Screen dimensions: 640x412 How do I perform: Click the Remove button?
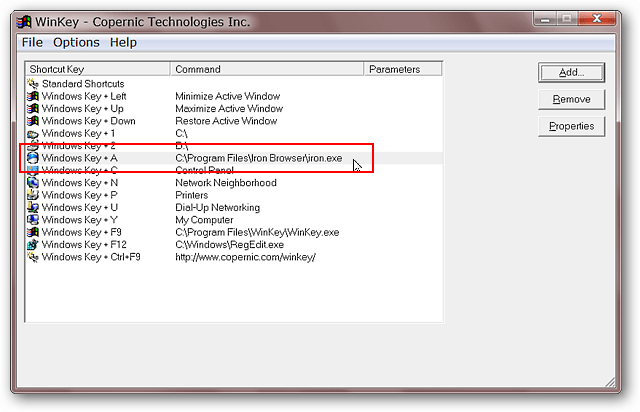[x=571, y=99]
